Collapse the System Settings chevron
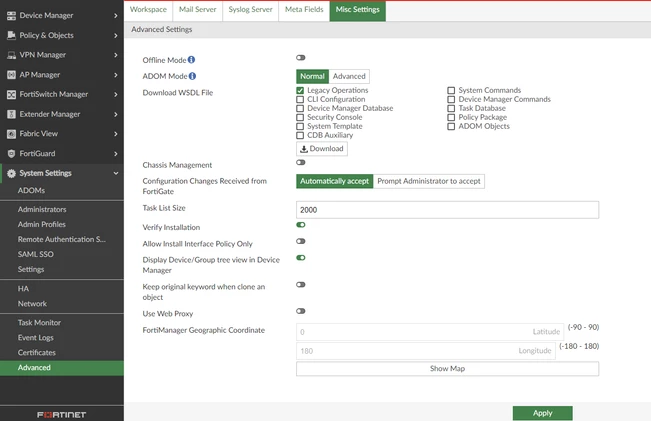Viewport: 651px width, 421px height. click(x=116, y=173)
